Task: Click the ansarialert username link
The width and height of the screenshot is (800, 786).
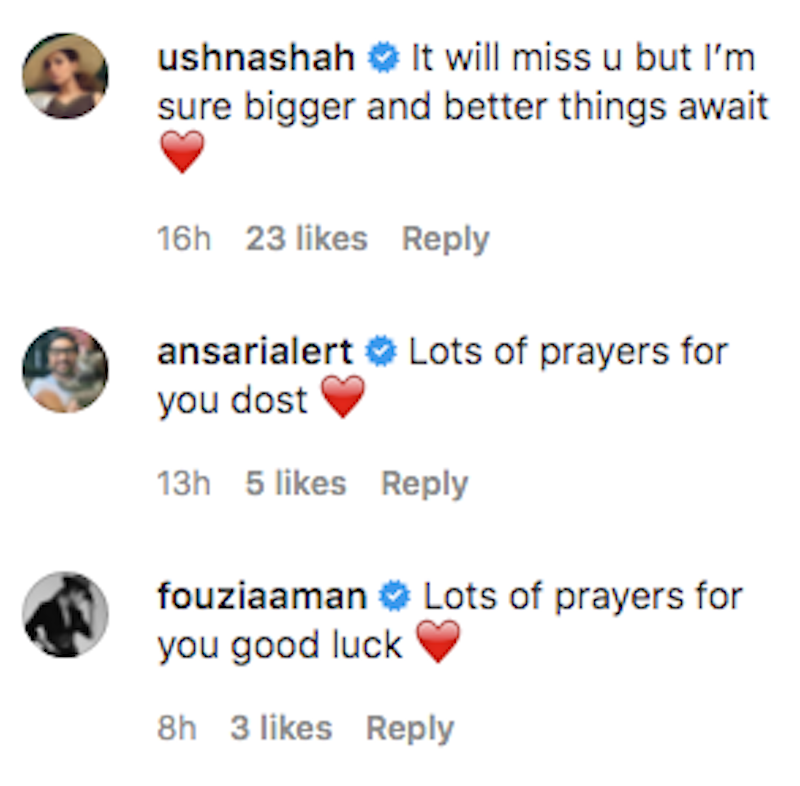Action: coord(255,352)
